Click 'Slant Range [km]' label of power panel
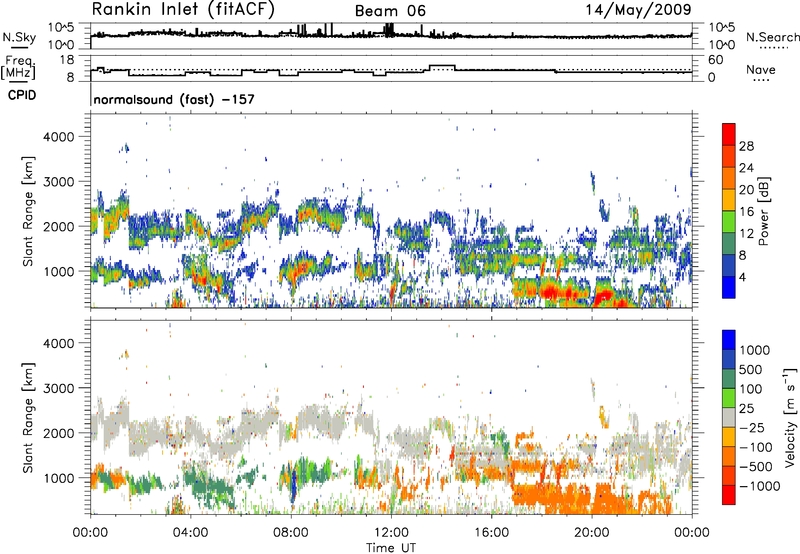 (x=28, y=211)
